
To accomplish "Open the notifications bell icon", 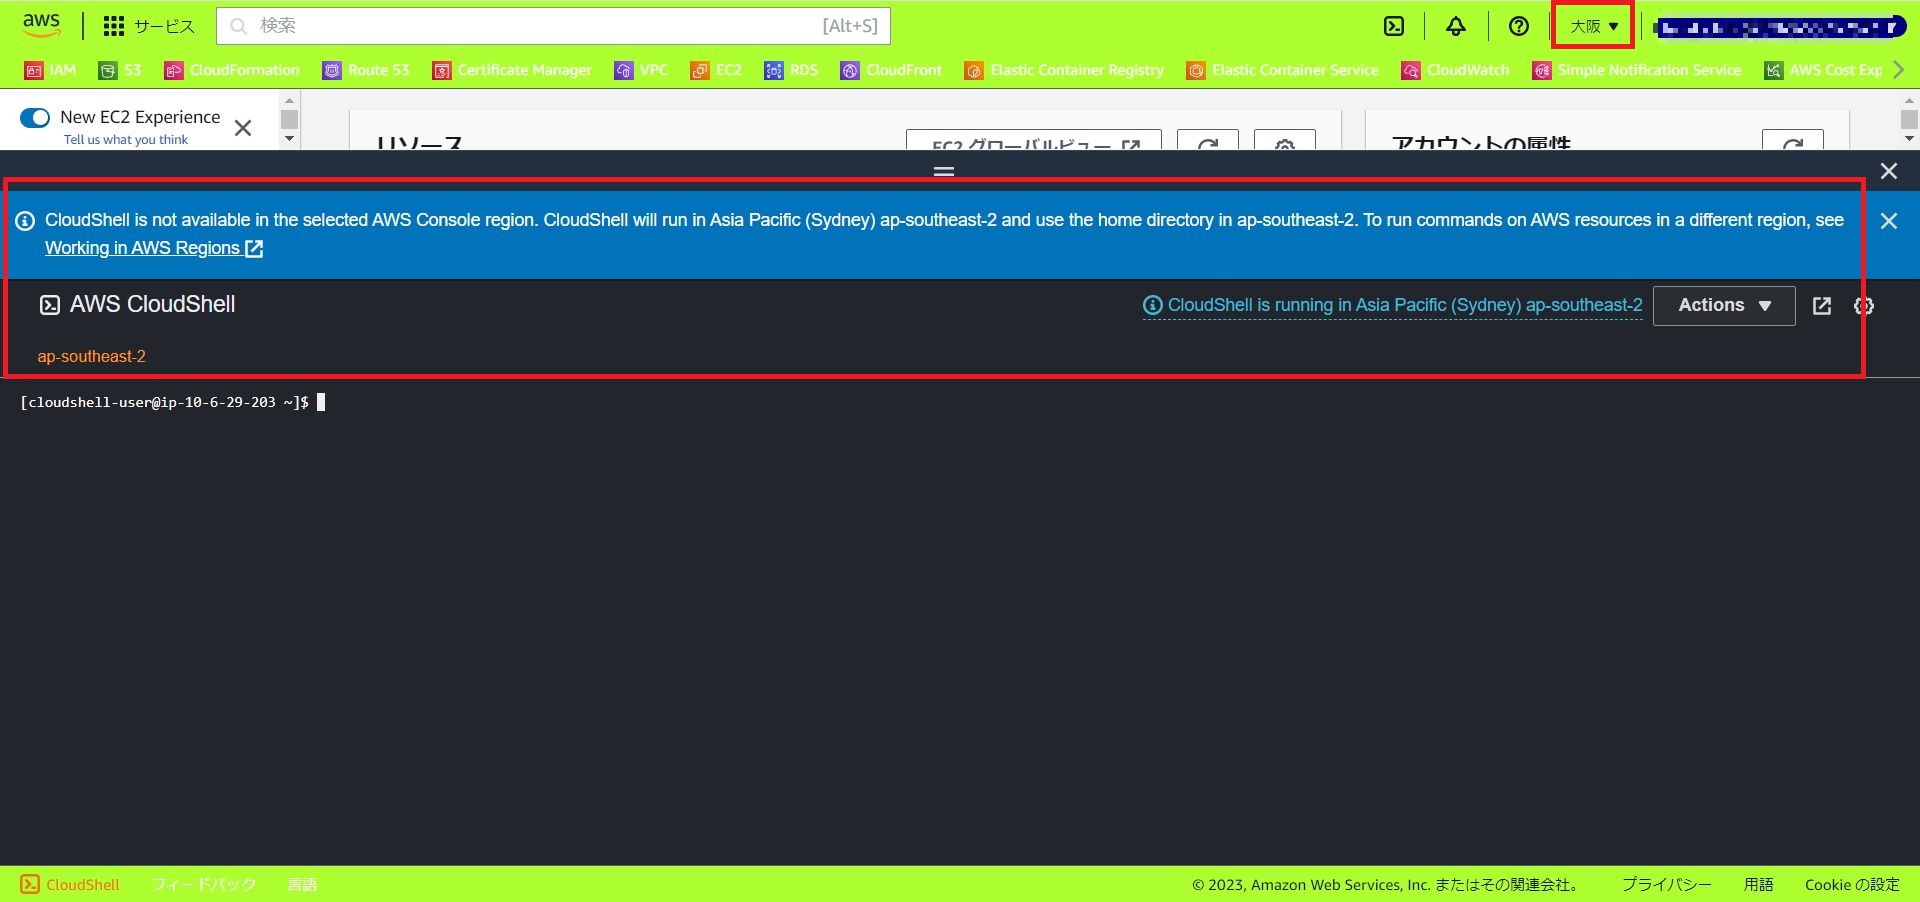I will (x=1456, y=26).
